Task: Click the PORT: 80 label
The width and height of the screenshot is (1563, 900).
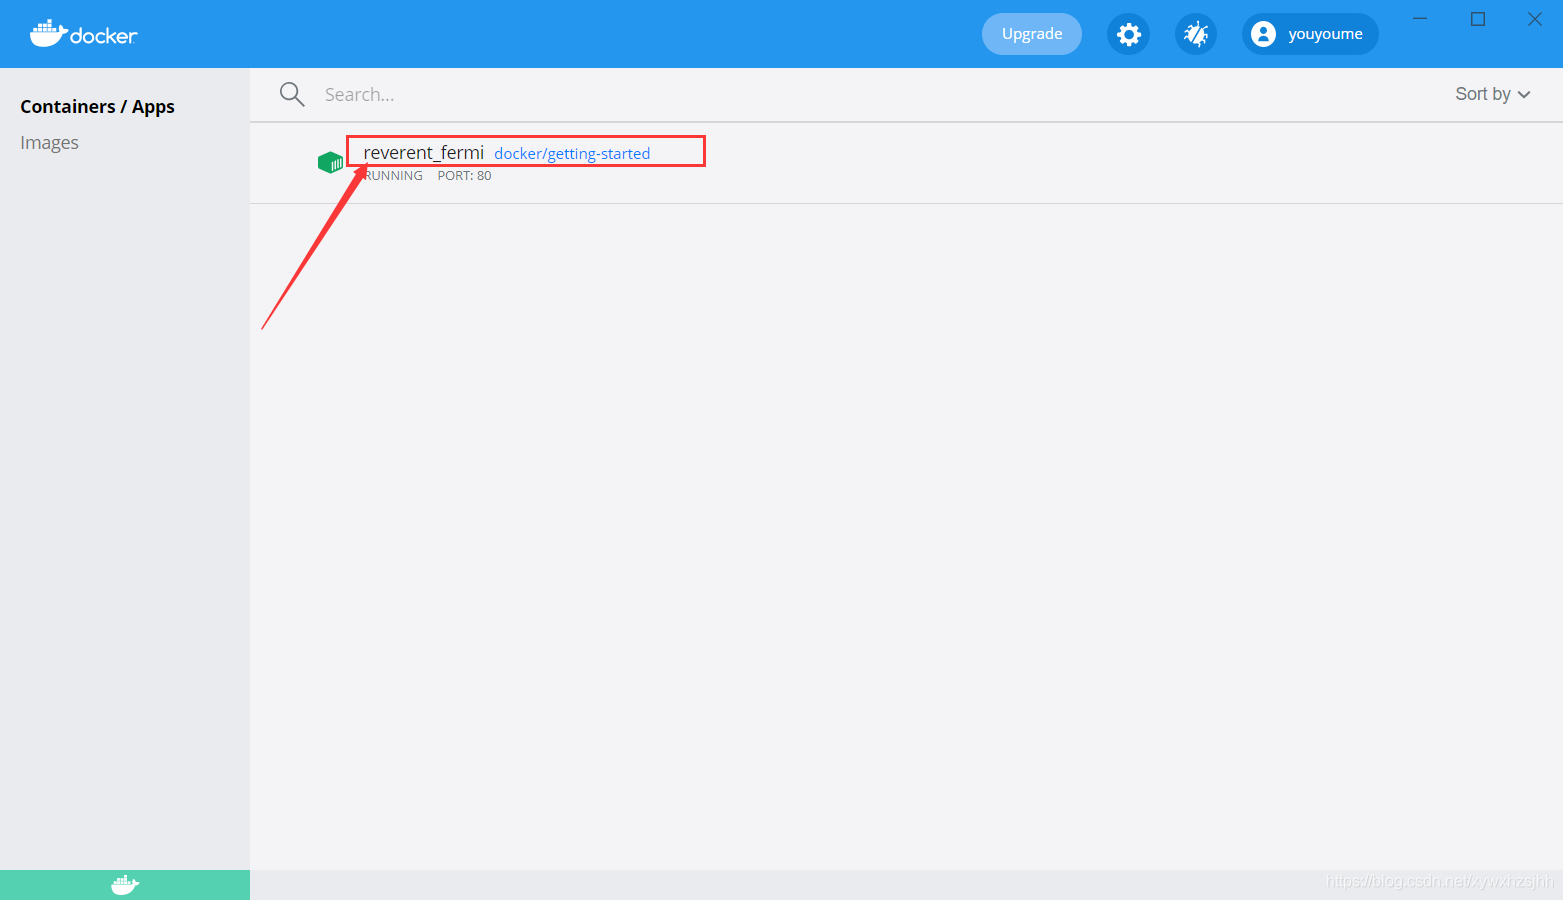Action: (x=464, y=176)
